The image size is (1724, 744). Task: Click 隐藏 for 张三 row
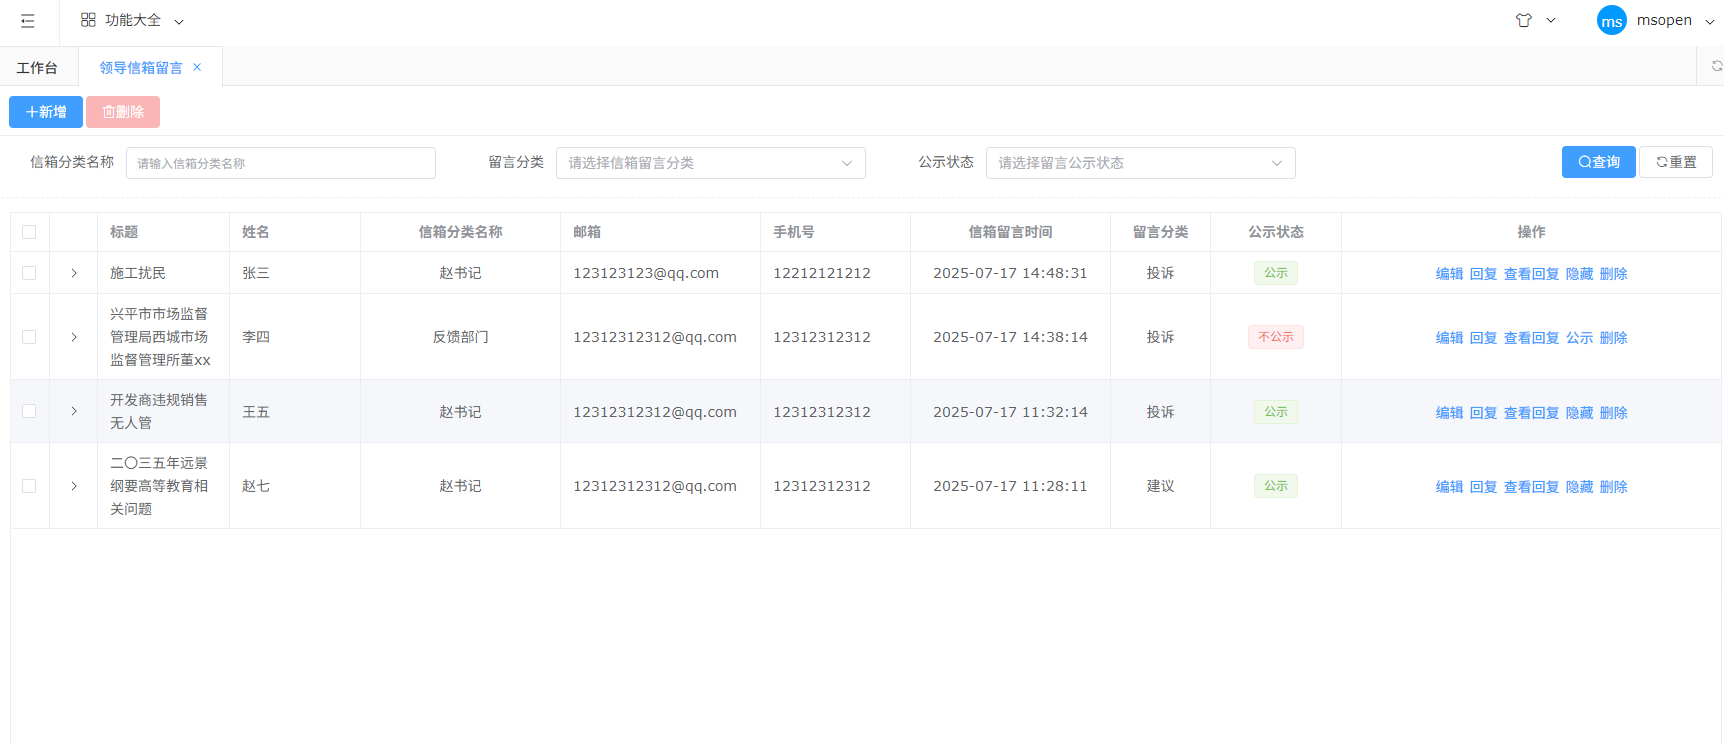(1579, 274)
